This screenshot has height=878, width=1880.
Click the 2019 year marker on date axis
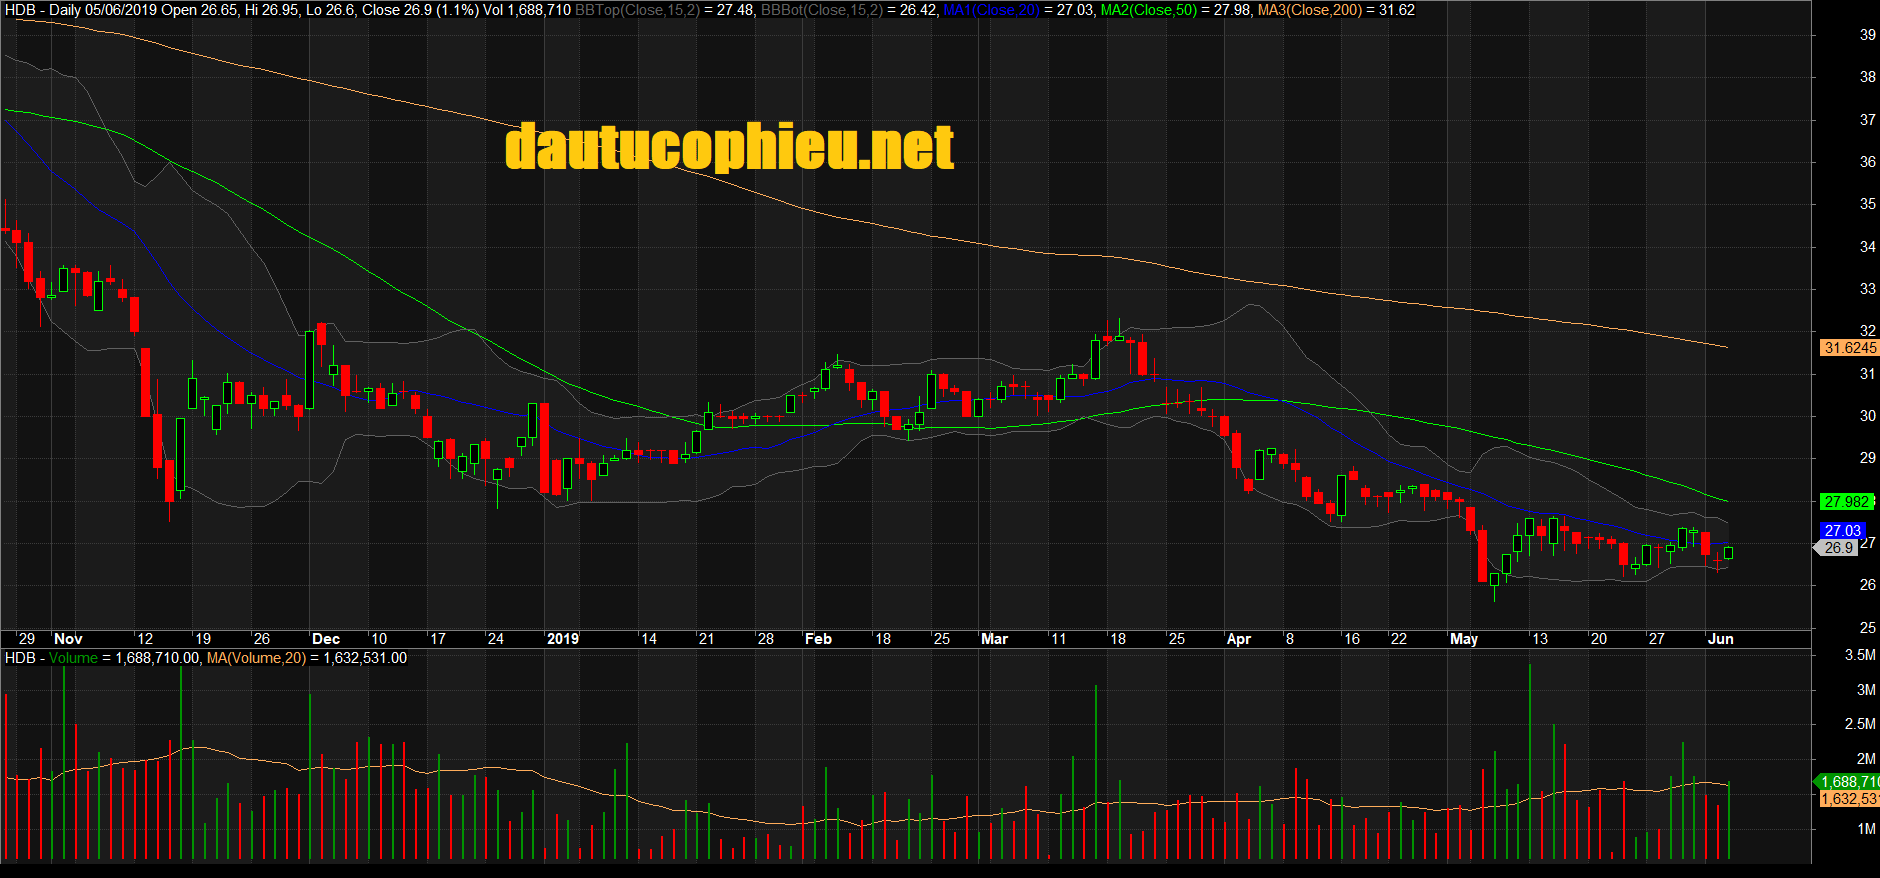coord(563,639)
